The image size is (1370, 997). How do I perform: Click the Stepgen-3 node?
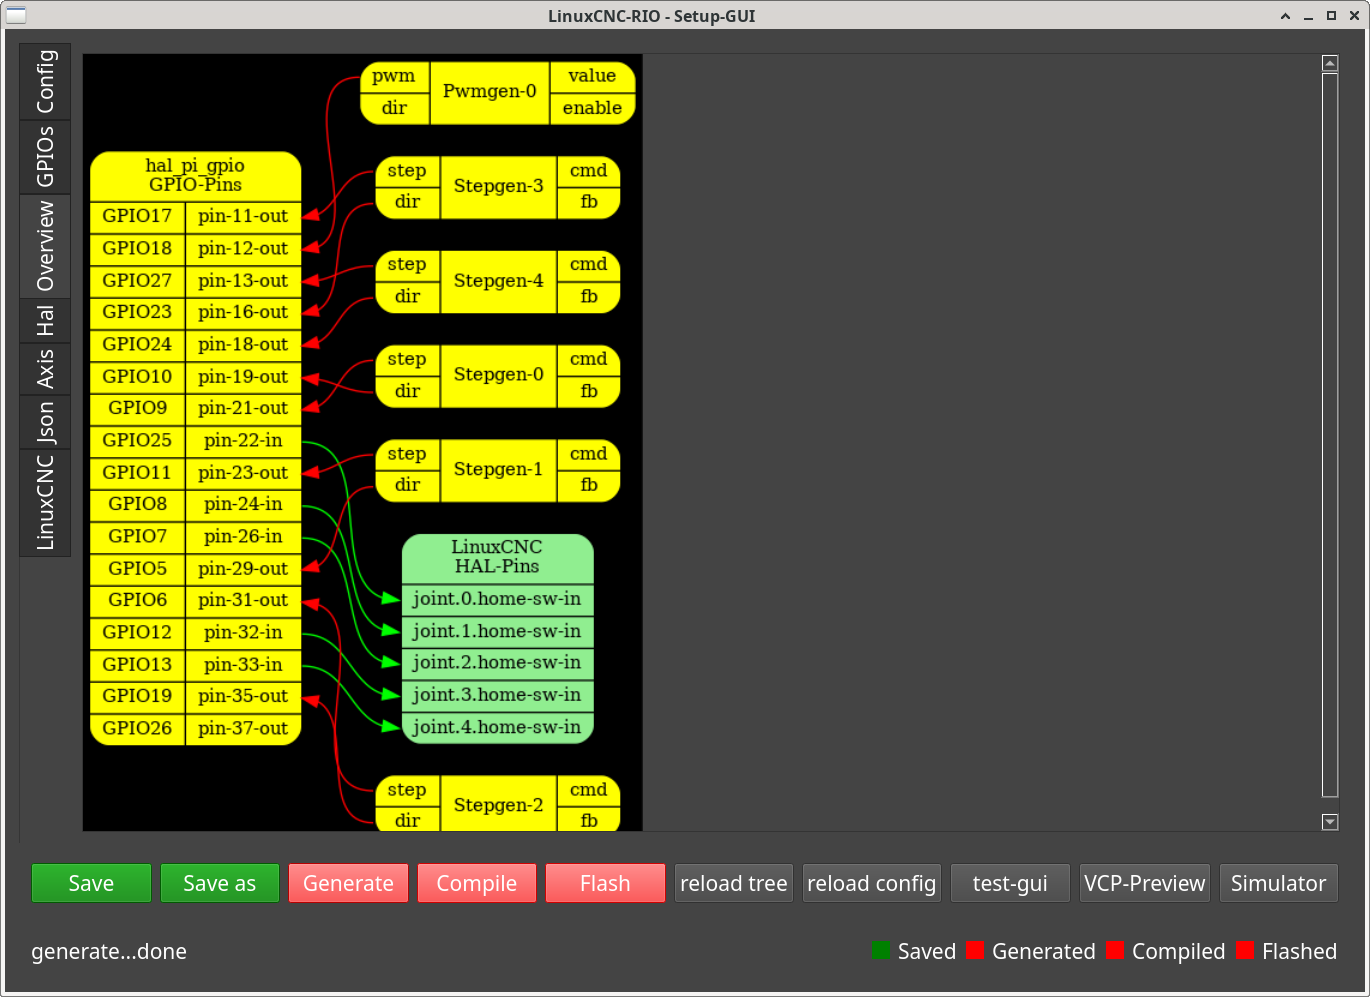pyautogui.click(x=498, y=187)
